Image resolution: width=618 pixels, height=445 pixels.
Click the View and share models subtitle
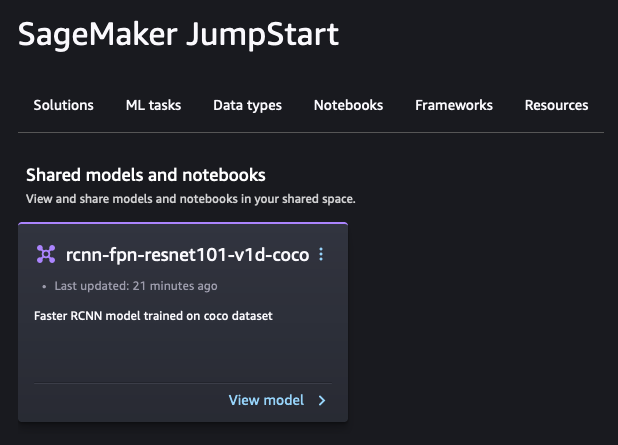191,199
